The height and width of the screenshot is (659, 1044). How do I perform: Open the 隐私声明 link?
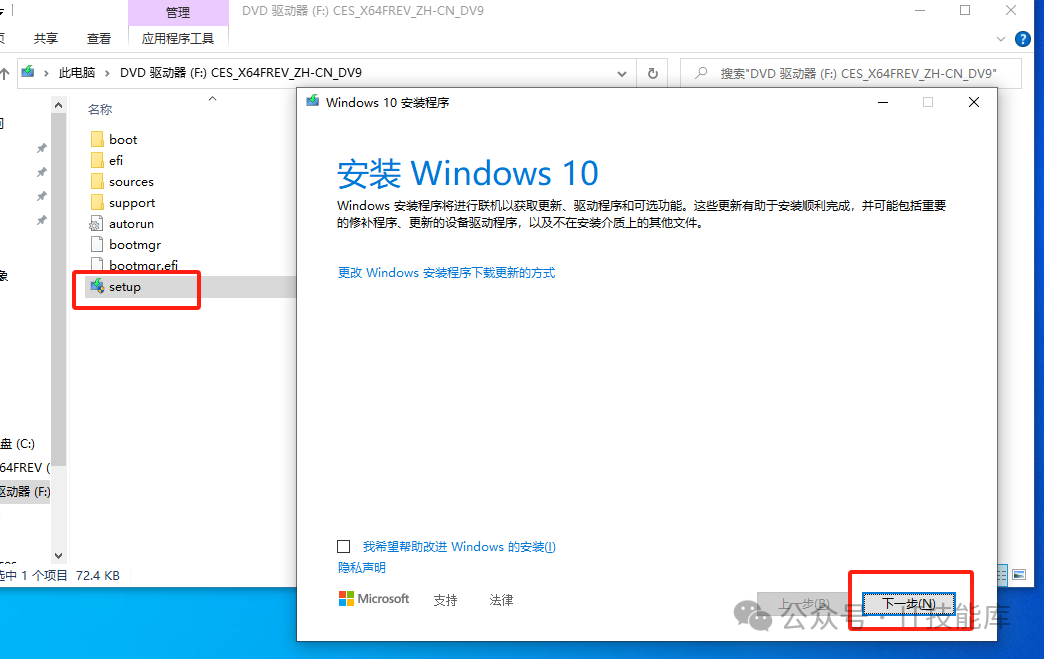click(x=362, y=568)
